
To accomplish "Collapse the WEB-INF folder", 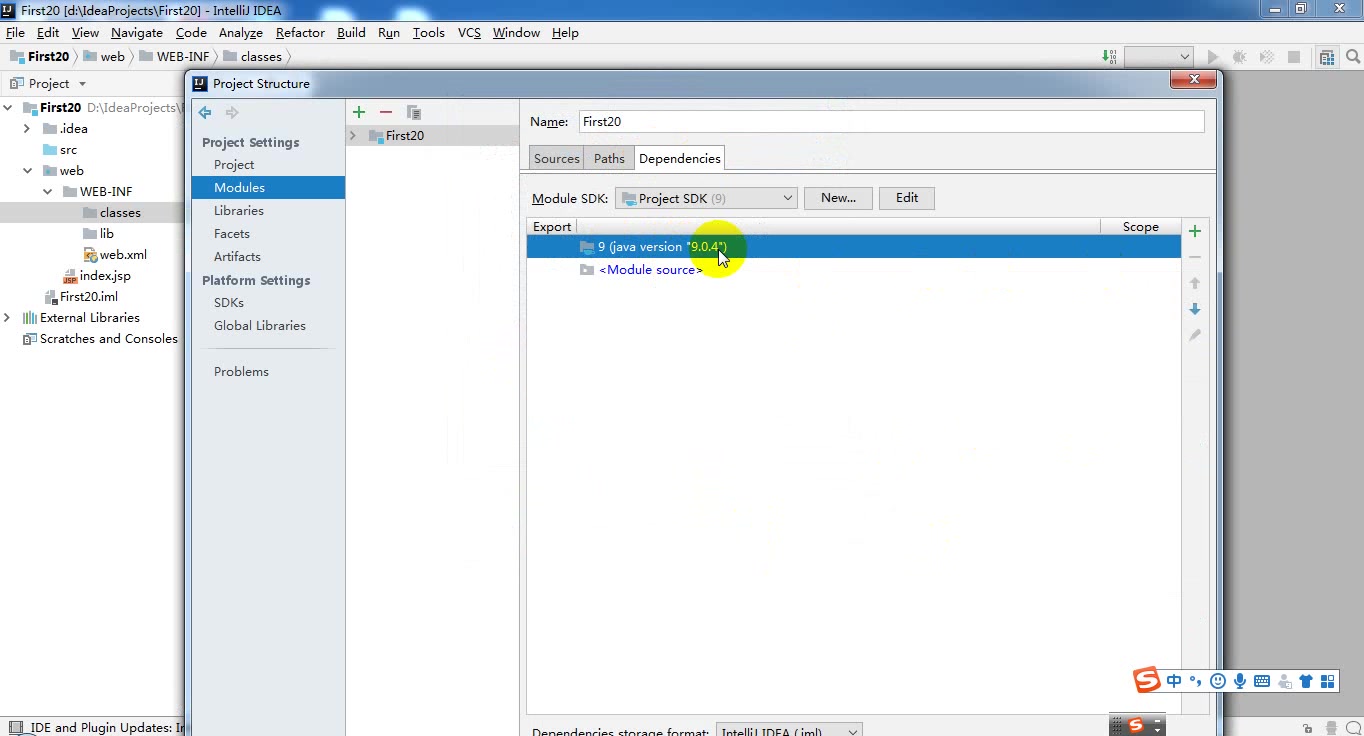I will (x=47, y=192).
